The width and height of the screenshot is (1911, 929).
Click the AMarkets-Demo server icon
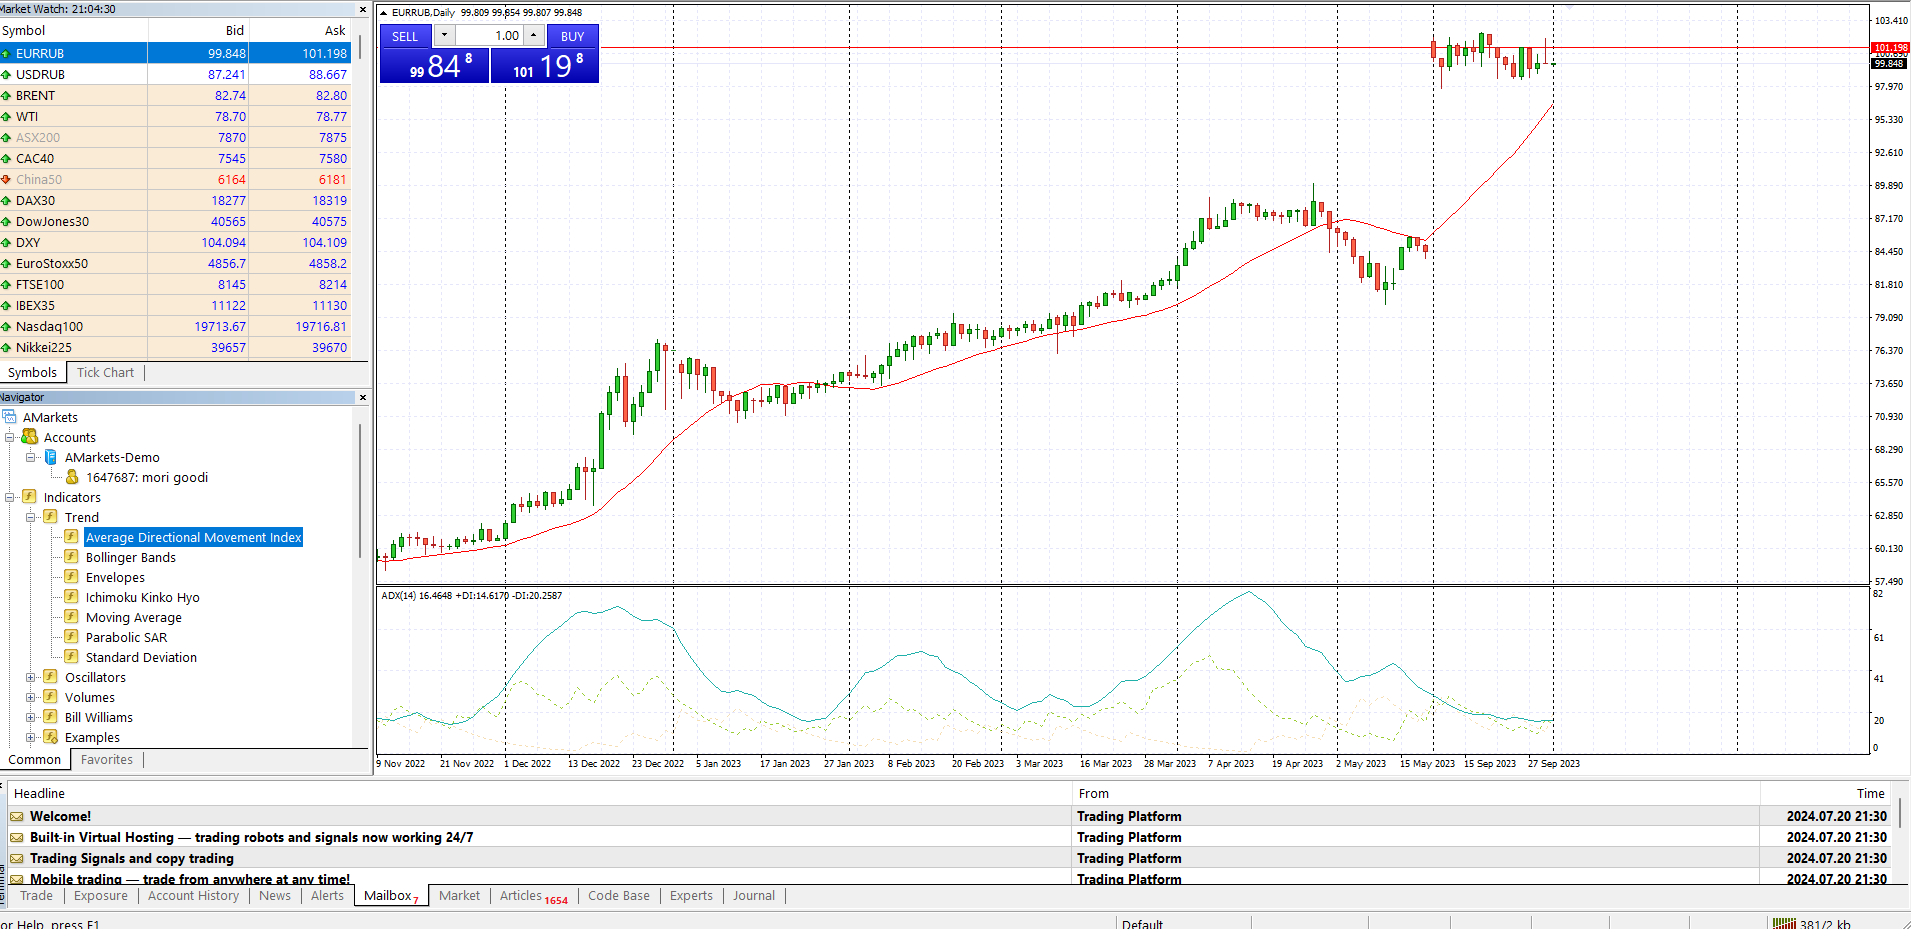click(51, 457)
